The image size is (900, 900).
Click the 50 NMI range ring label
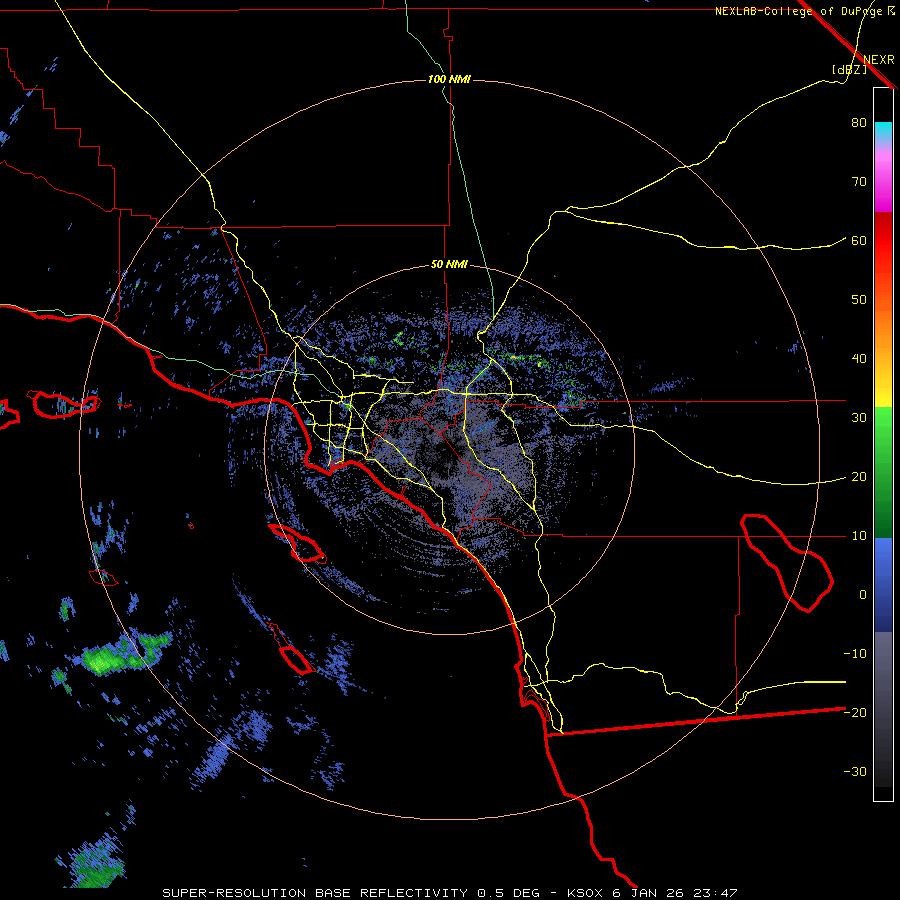pos(449,265)
